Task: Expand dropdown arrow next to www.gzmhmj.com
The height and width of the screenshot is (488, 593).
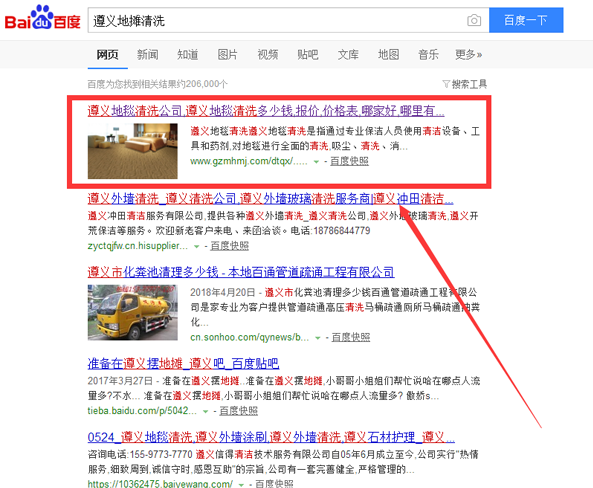Action: (316, 162)
